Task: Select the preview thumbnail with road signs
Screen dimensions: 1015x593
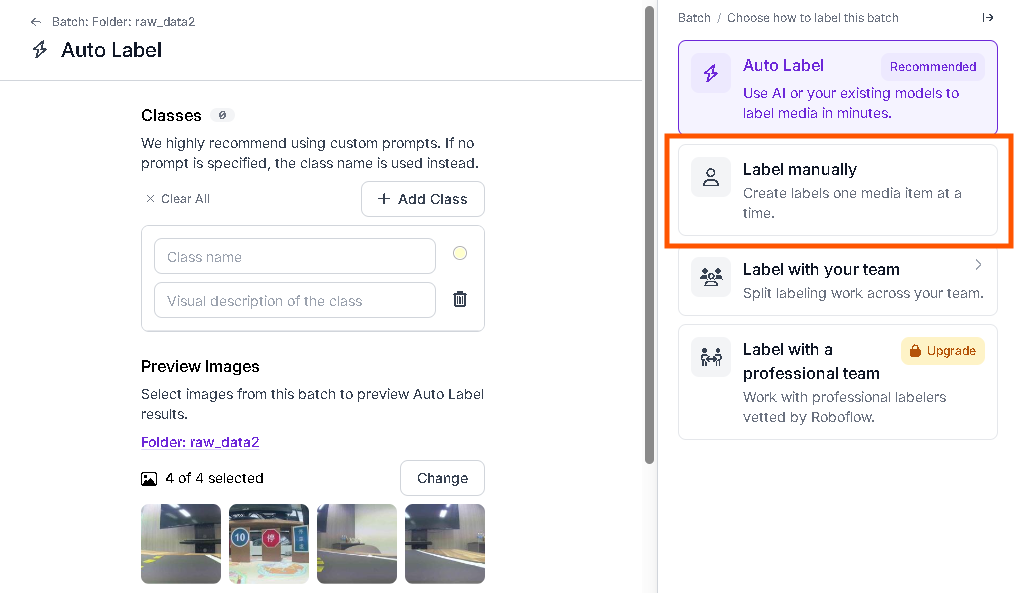Action: coord(269,544)
